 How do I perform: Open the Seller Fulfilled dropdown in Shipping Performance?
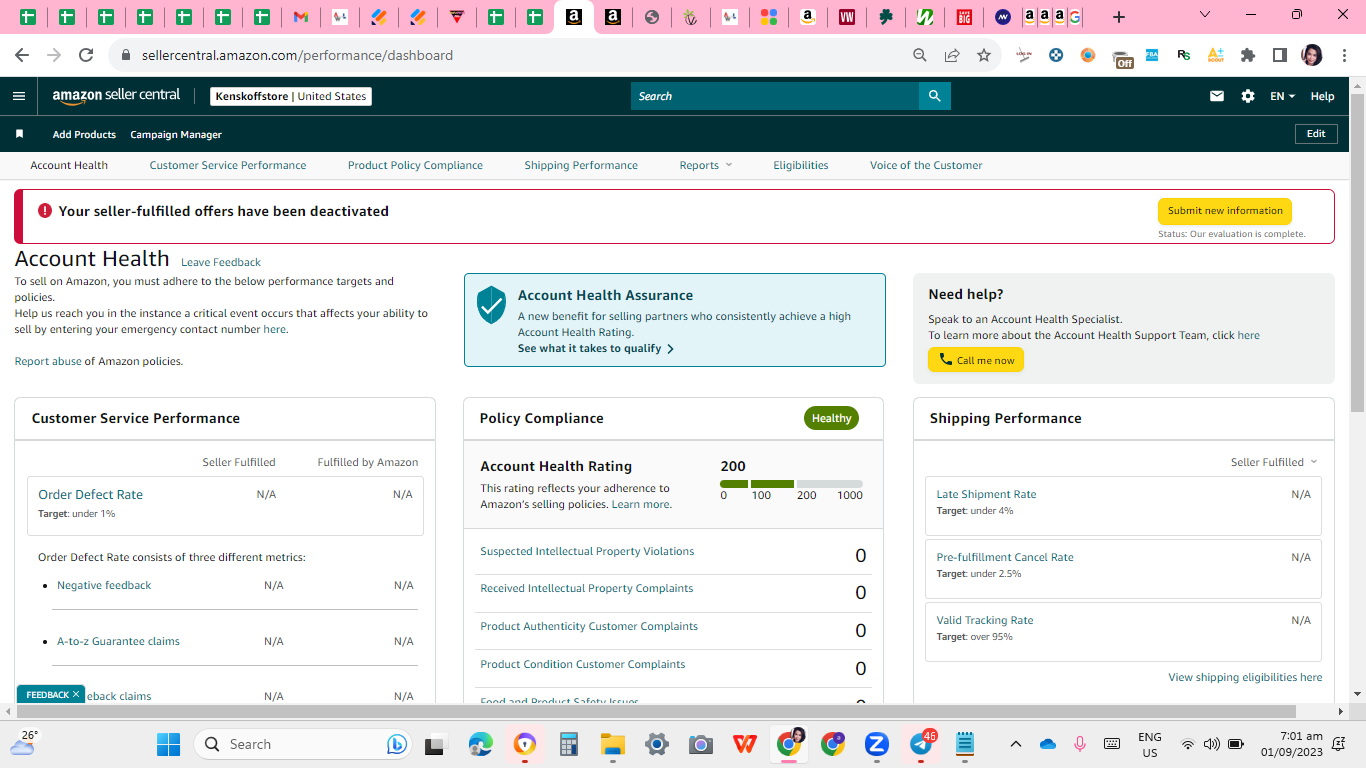pyautogui.click(x=1274, y=462)
